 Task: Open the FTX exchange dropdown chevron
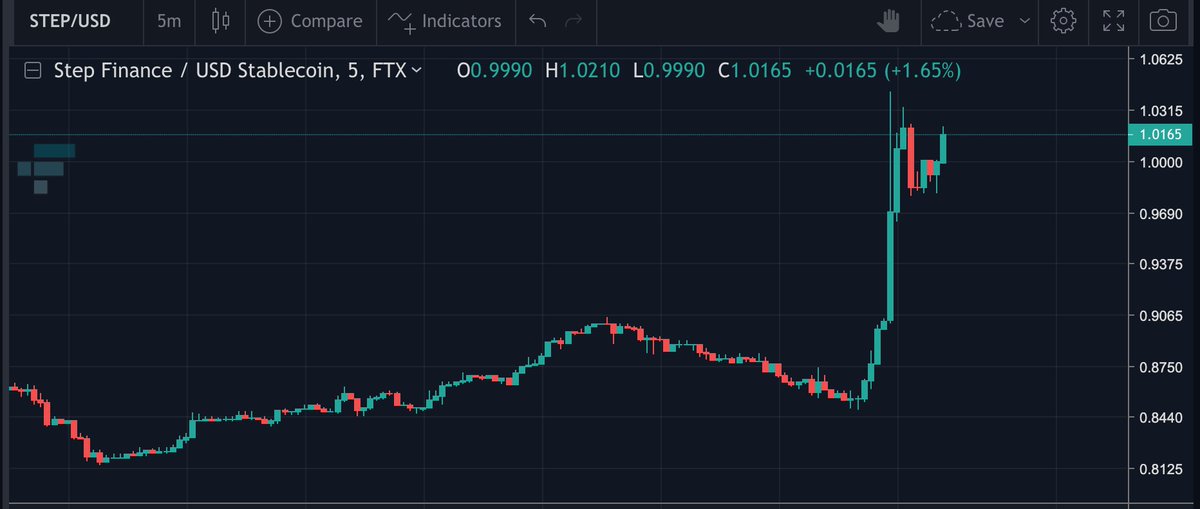(x=417, y=71)
